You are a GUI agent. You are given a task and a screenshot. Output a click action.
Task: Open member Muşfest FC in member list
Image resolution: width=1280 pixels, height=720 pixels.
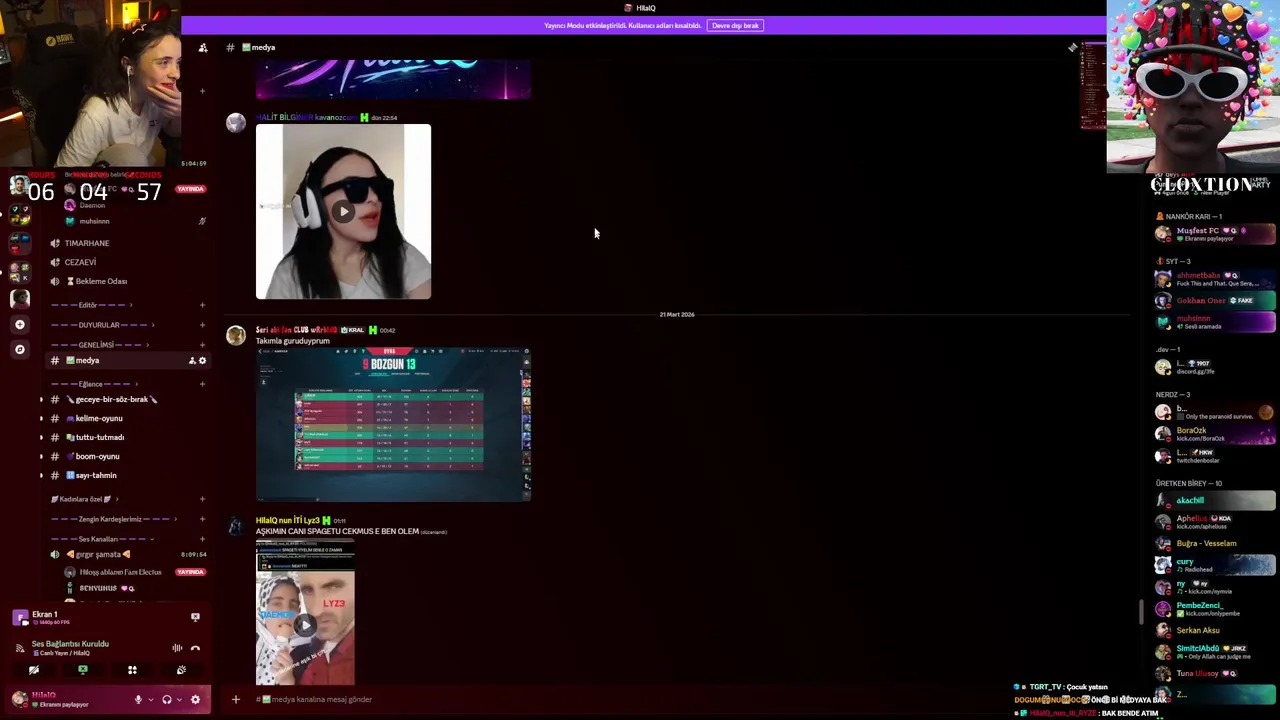(x=1215, y=234)
